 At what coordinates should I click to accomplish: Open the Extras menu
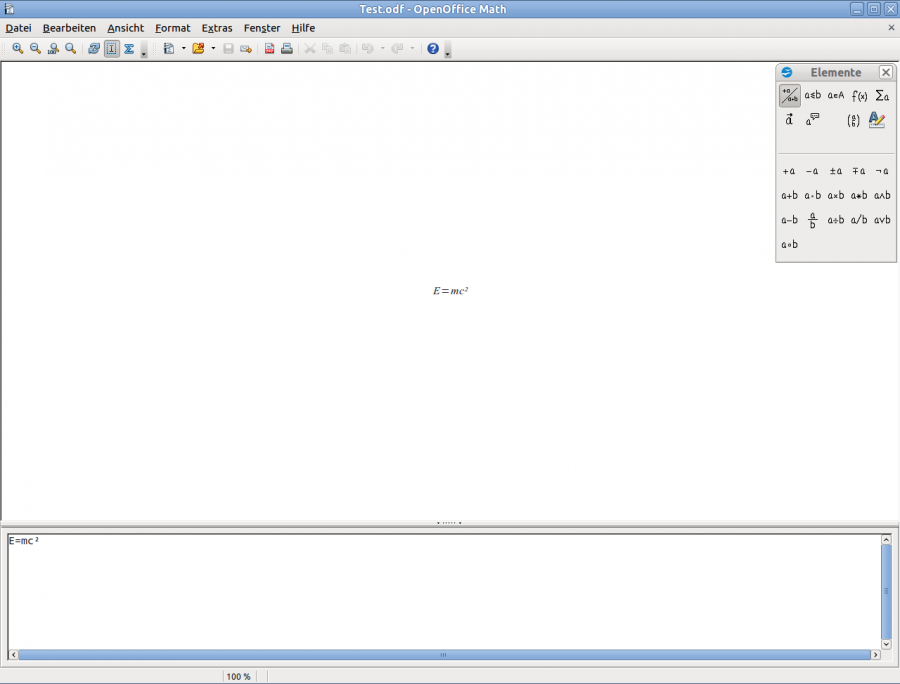tap(217, 27)
